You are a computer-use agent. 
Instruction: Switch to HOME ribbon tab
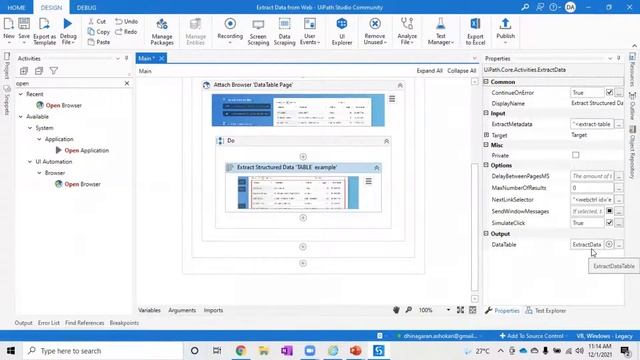click(16, 7)
